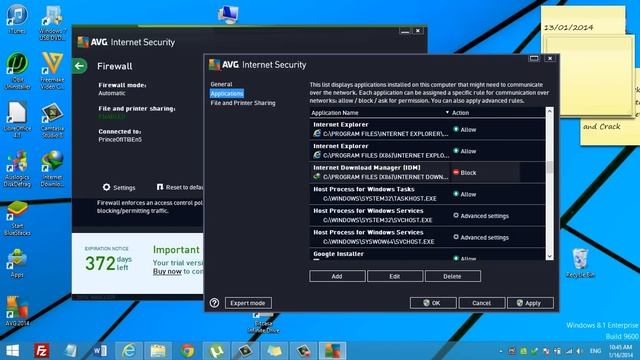Click the 13/01/2014 sticky note
This screenshot has width=640, height=360.
583,20
